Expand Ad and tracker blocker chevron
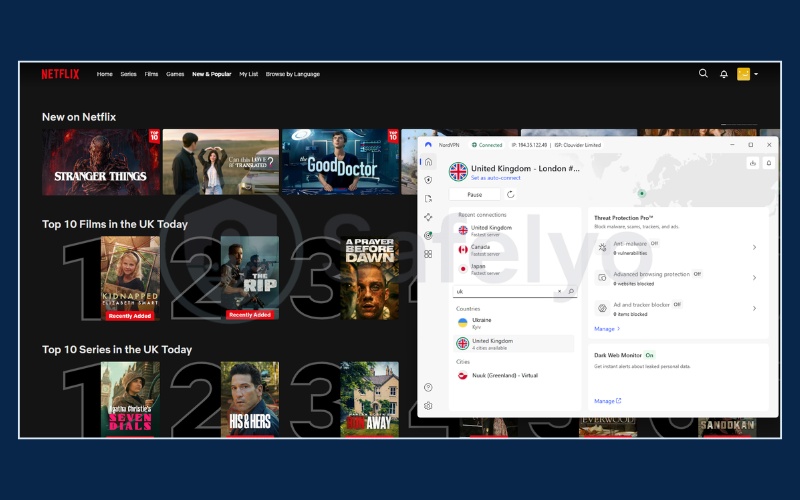Image resolution: width=800 pixels, height=500 pixels. (x=754, y=309)
